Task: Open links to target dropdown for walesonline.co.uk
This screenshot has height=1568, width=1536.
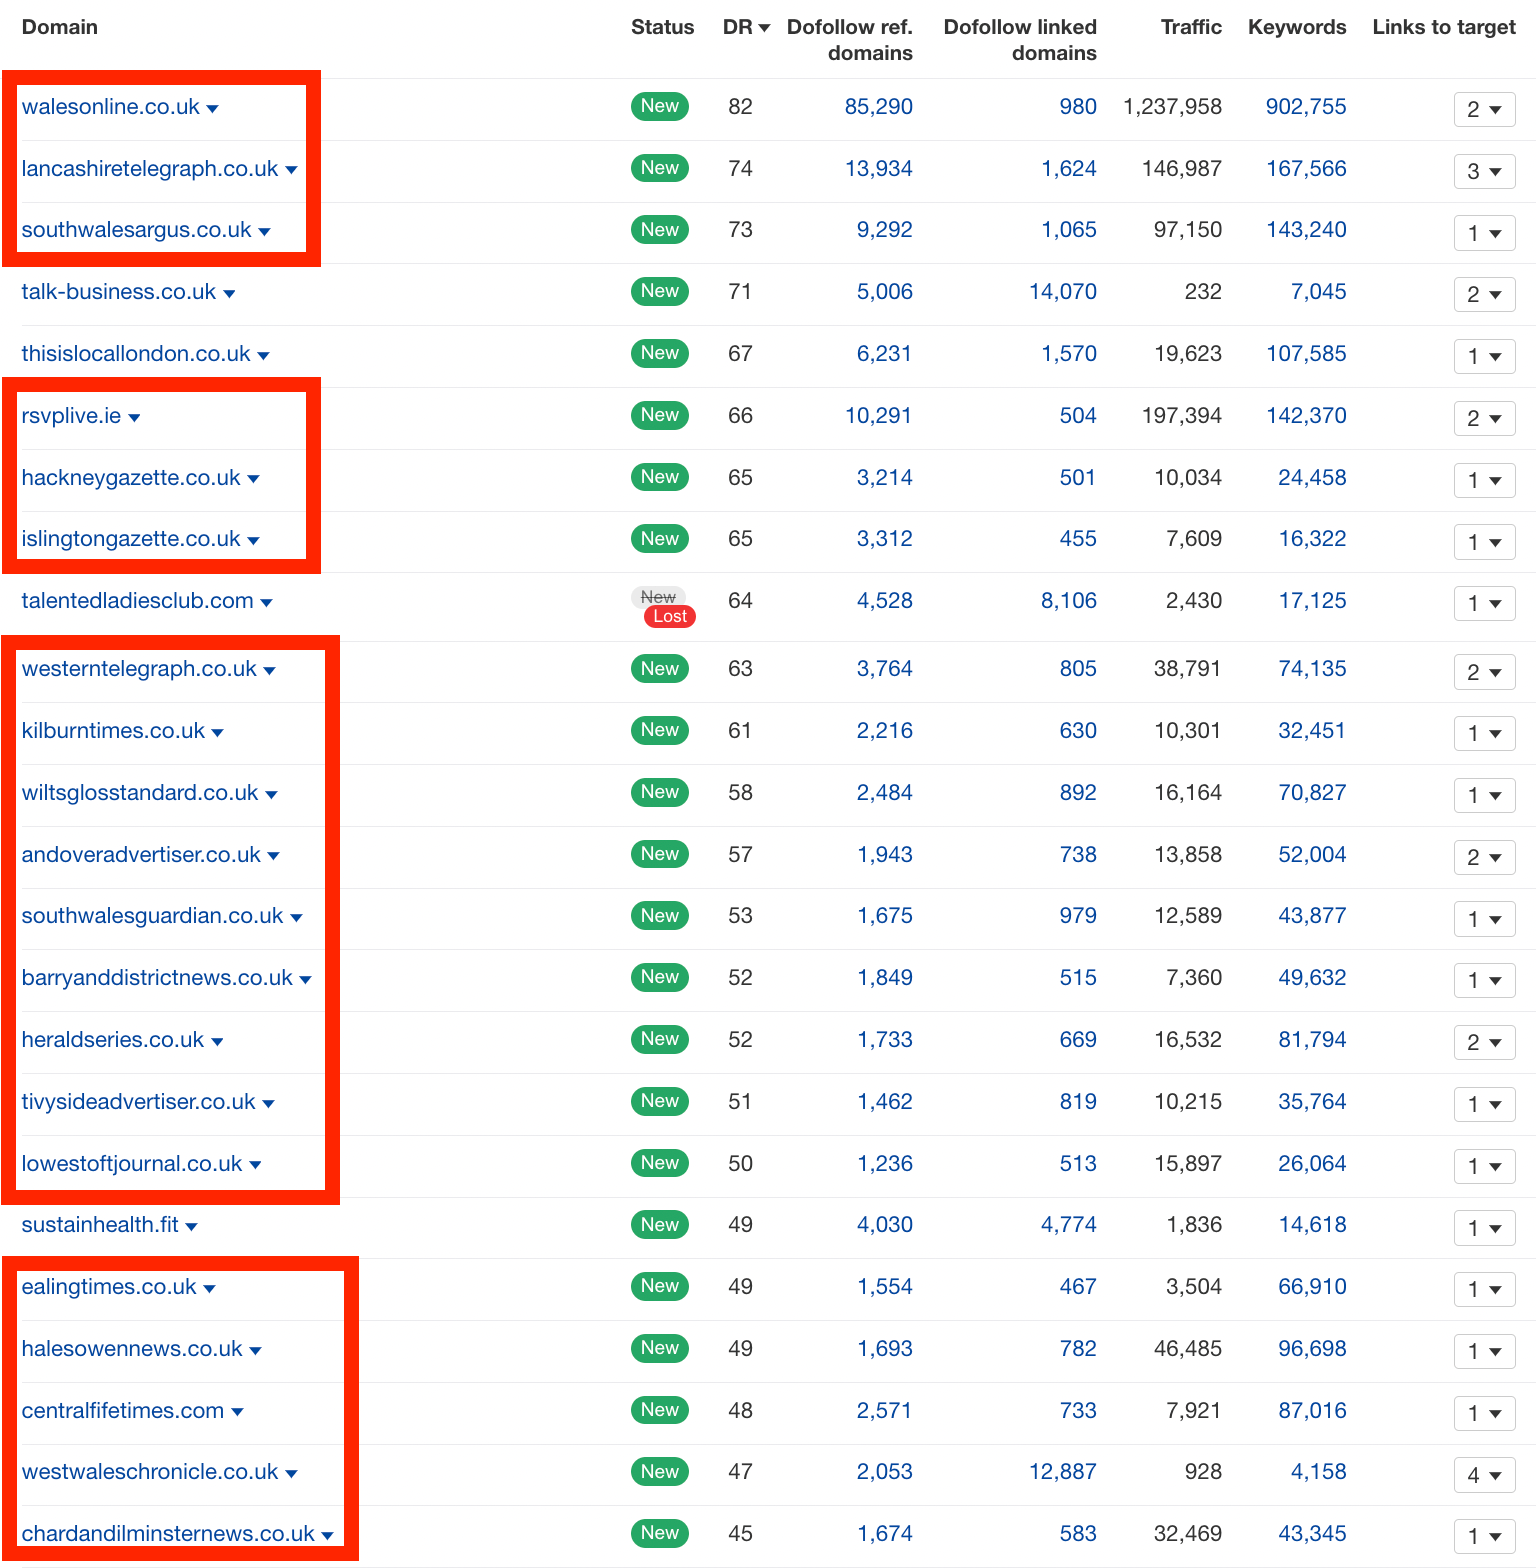Action: click(x=1485, y=109)
